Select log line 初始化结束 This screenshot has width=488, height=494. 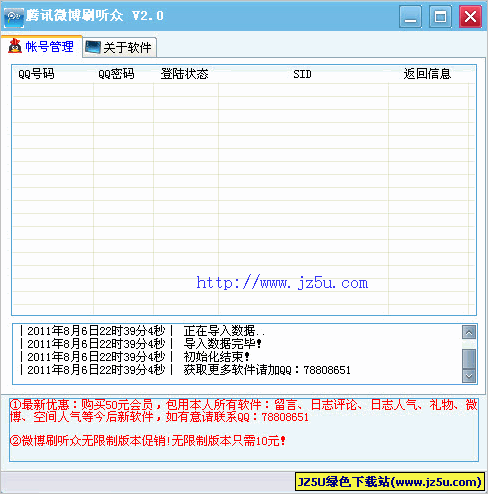tap(135, 357)
